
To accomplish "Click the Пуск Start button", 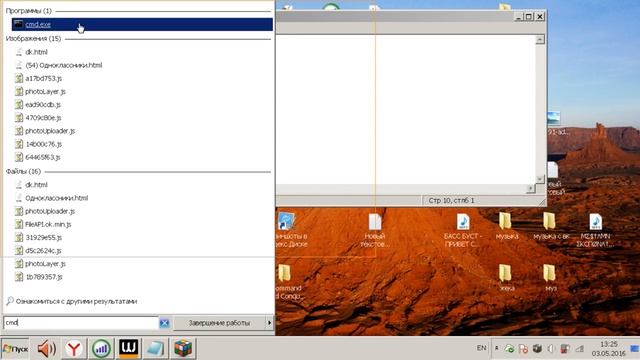I will click(15, 349).
